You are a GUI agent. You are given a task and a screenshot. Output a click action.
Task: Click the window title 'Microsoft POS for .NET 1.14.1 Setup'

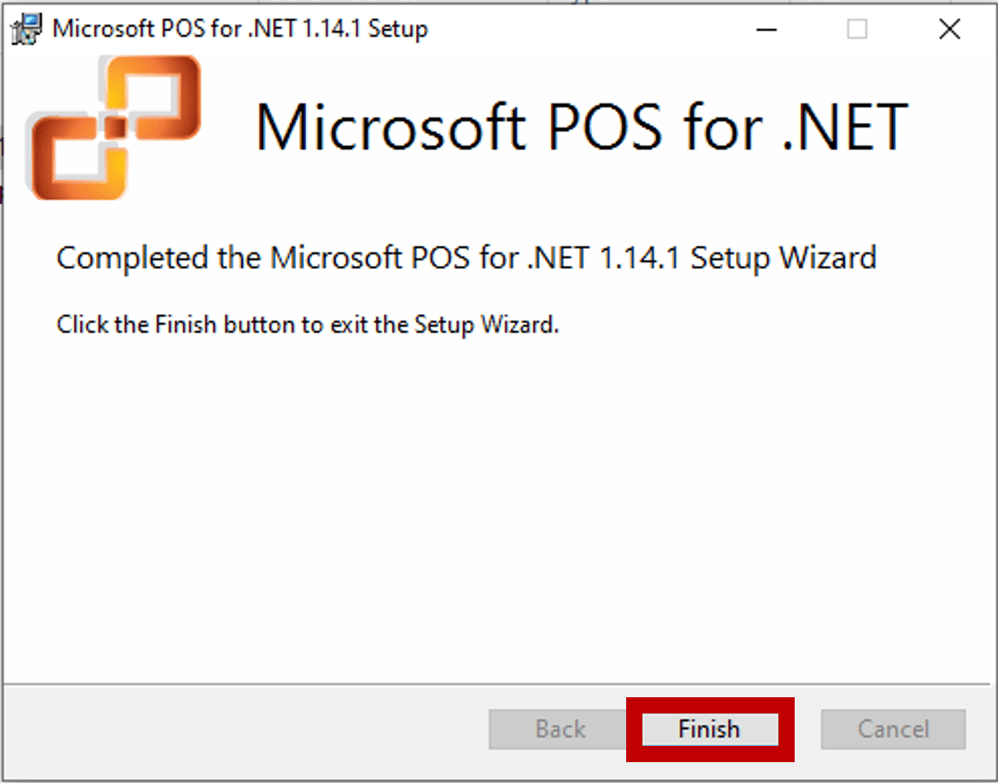pyautogui.click(x=240, y=28)
